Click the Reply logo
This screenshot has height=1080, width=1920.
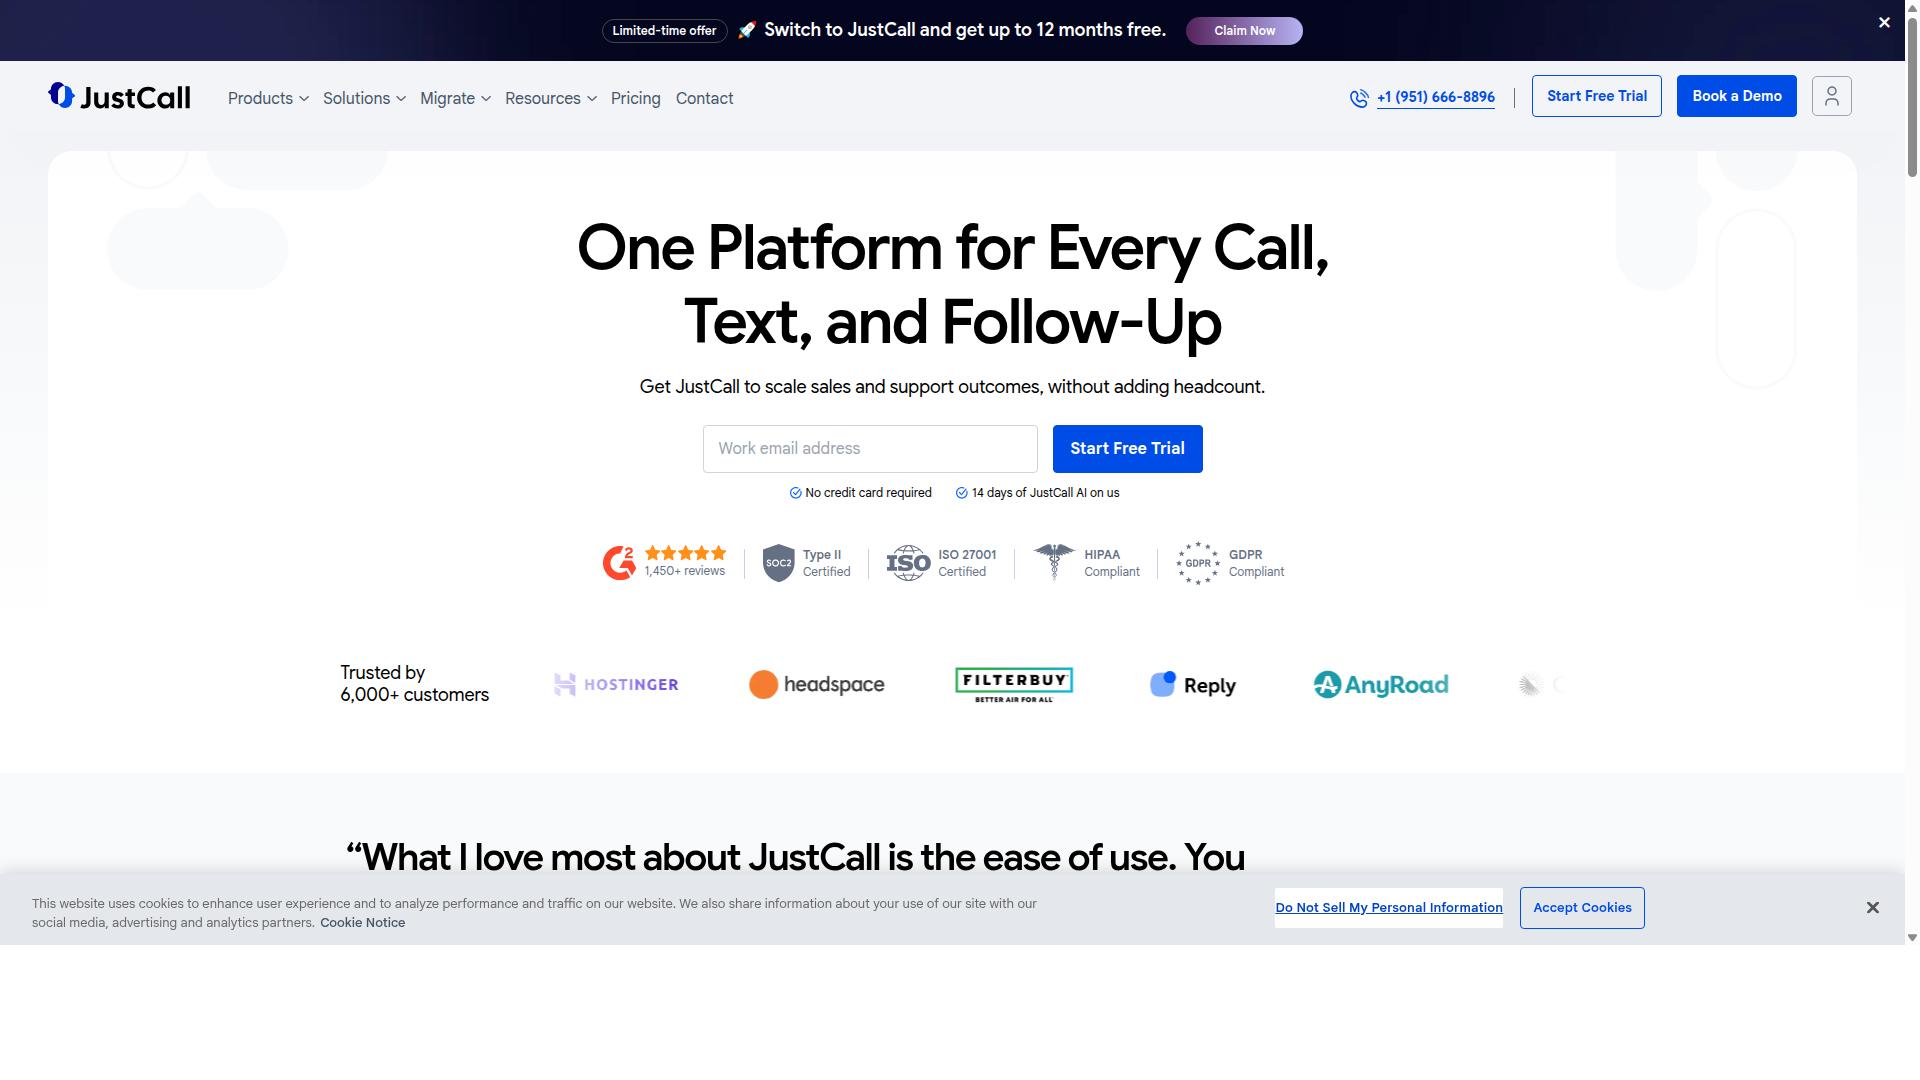(1193, 685)
